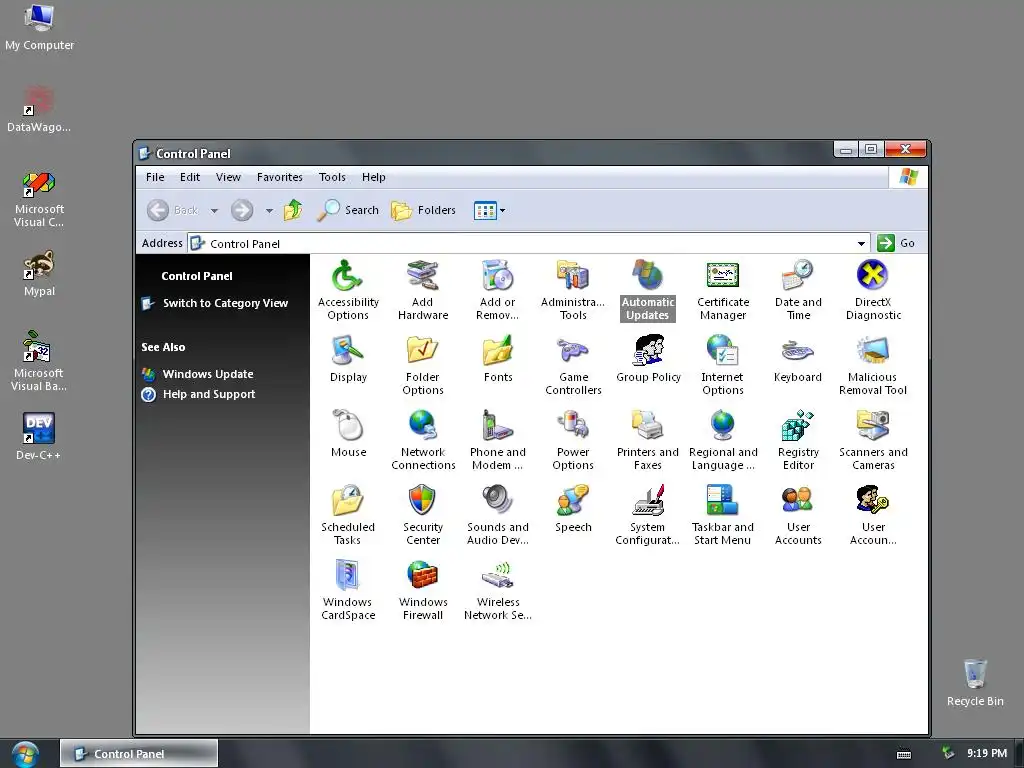Switch to Category View
The height and width of the screenshot is (768, 1024).
click(225, 303)
